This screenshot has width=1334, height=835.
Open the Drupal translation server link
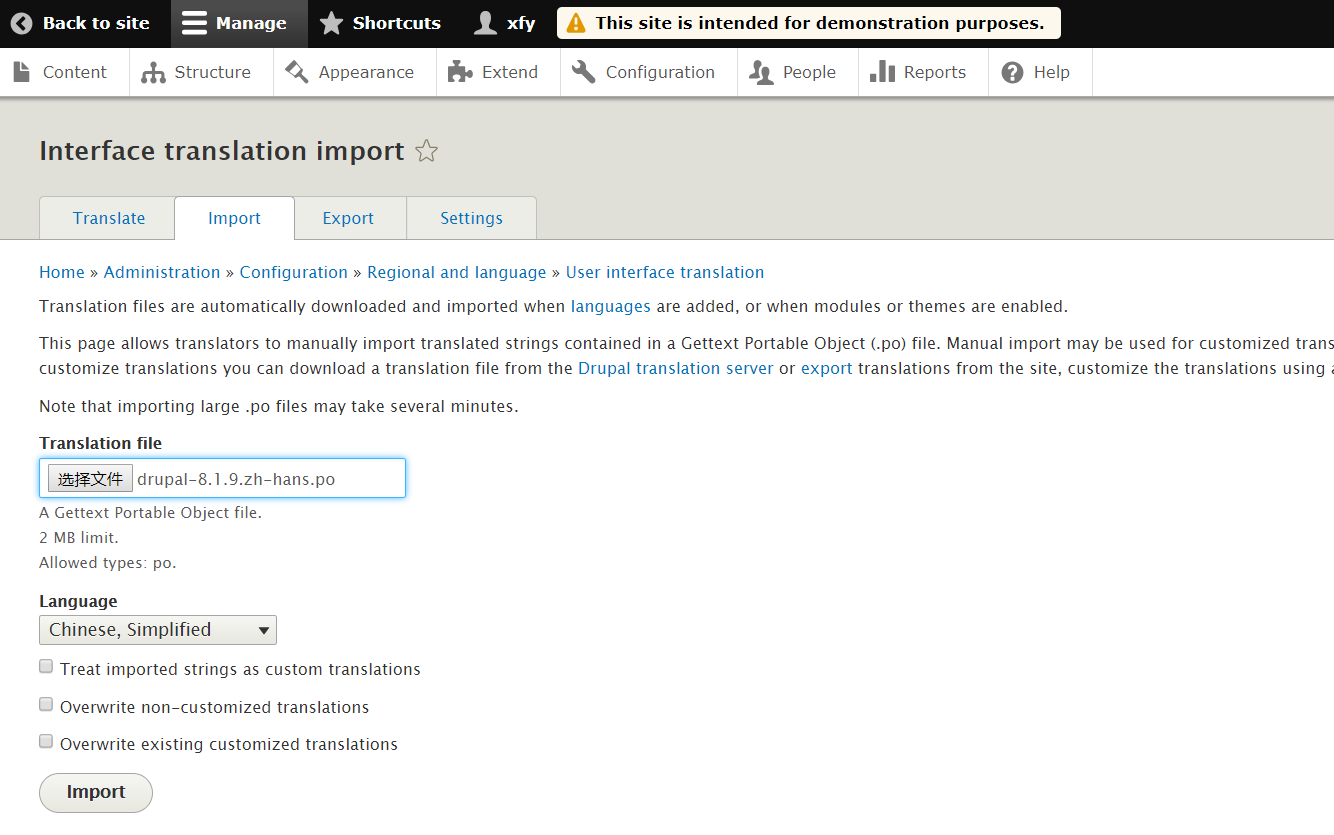675,368
